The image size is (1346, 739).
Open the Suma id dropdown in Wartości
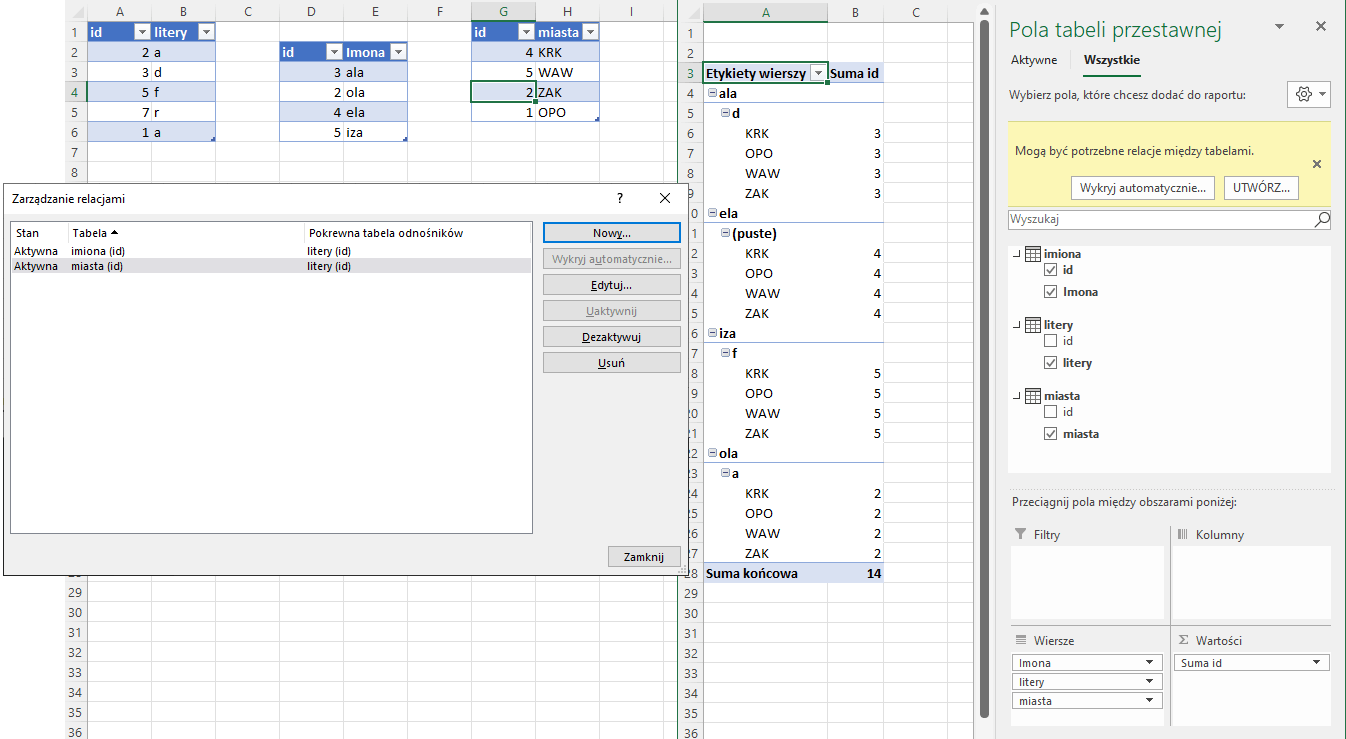pos(1318,663)
